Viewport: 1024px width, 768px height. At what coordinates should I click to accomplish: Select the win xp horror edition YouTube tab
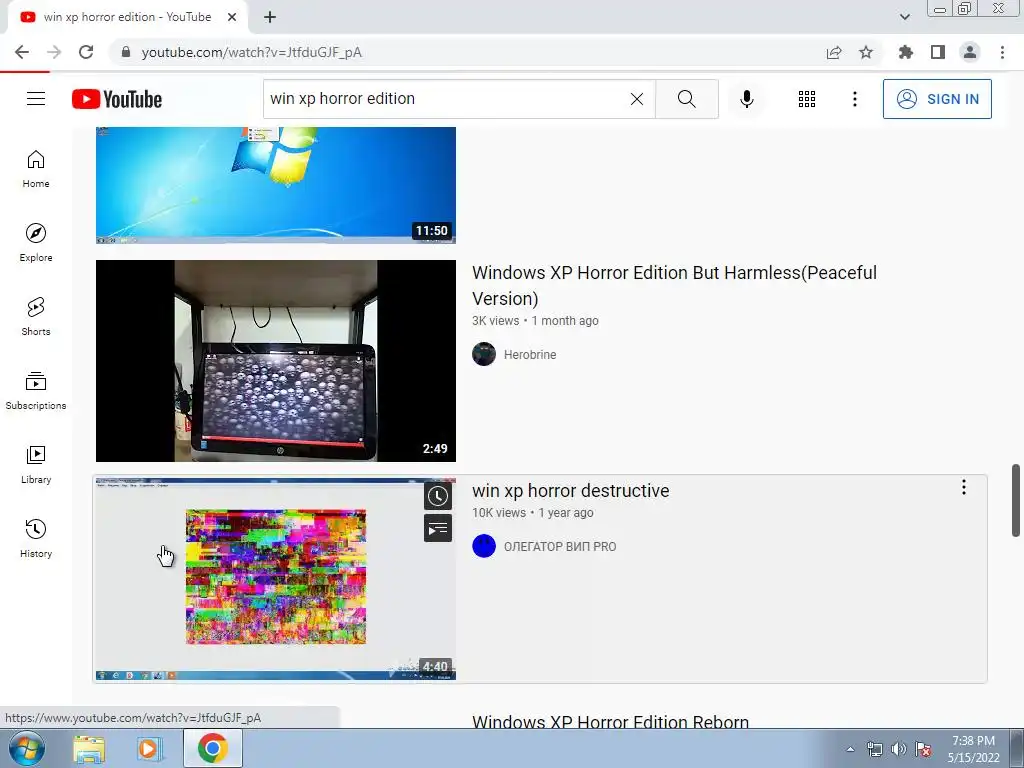(127, 17)
